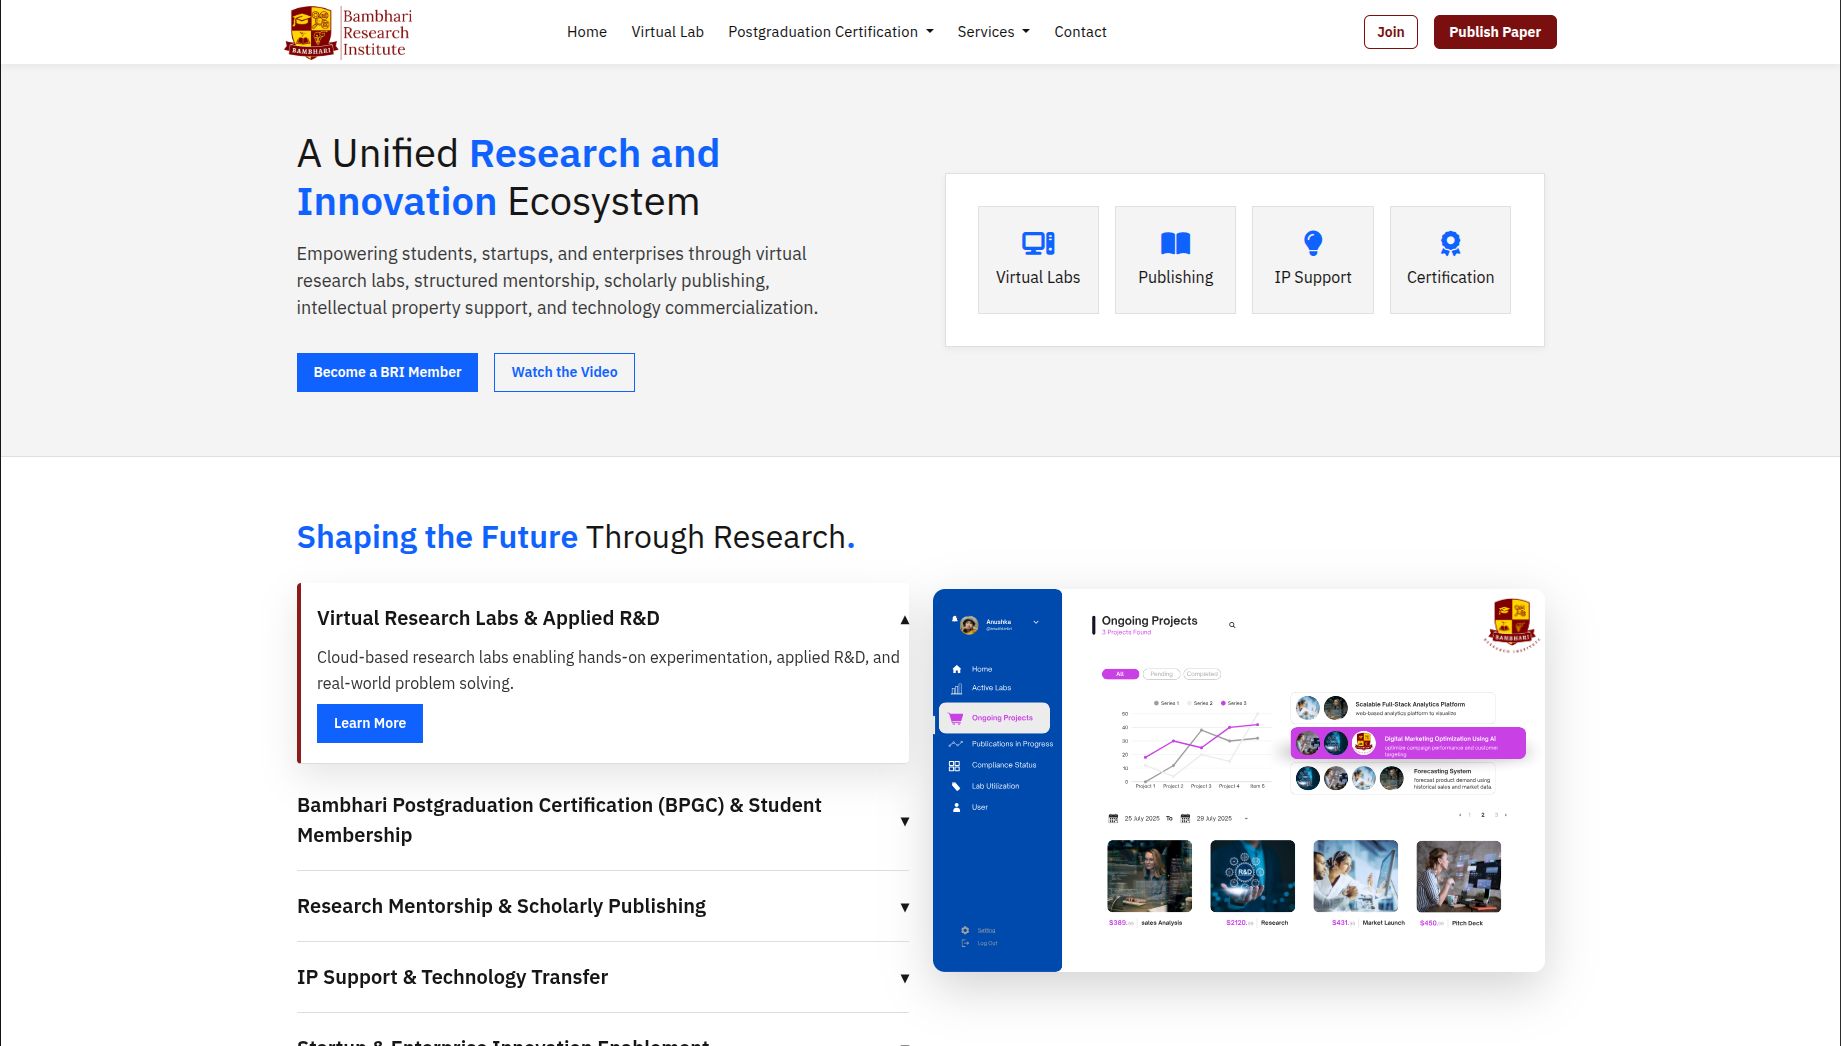
Task: Expand IP Support & Technology Transfer section
Action: [x=904, y=978]
